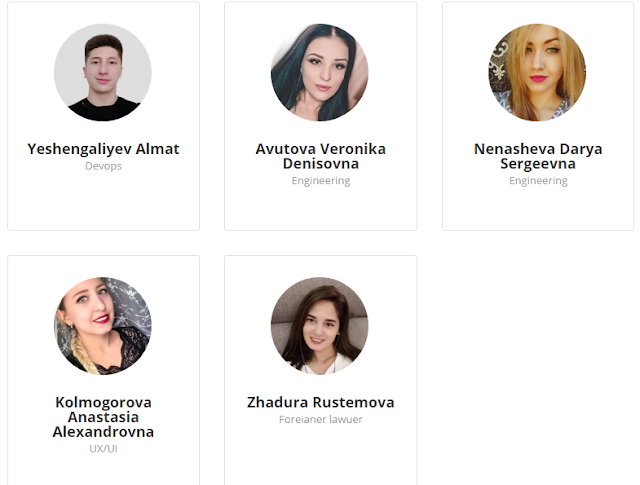Viewport: 640px width, 485px height.
Task: Open the Zhadura Rustemova name heading
Action: point(321,403)
